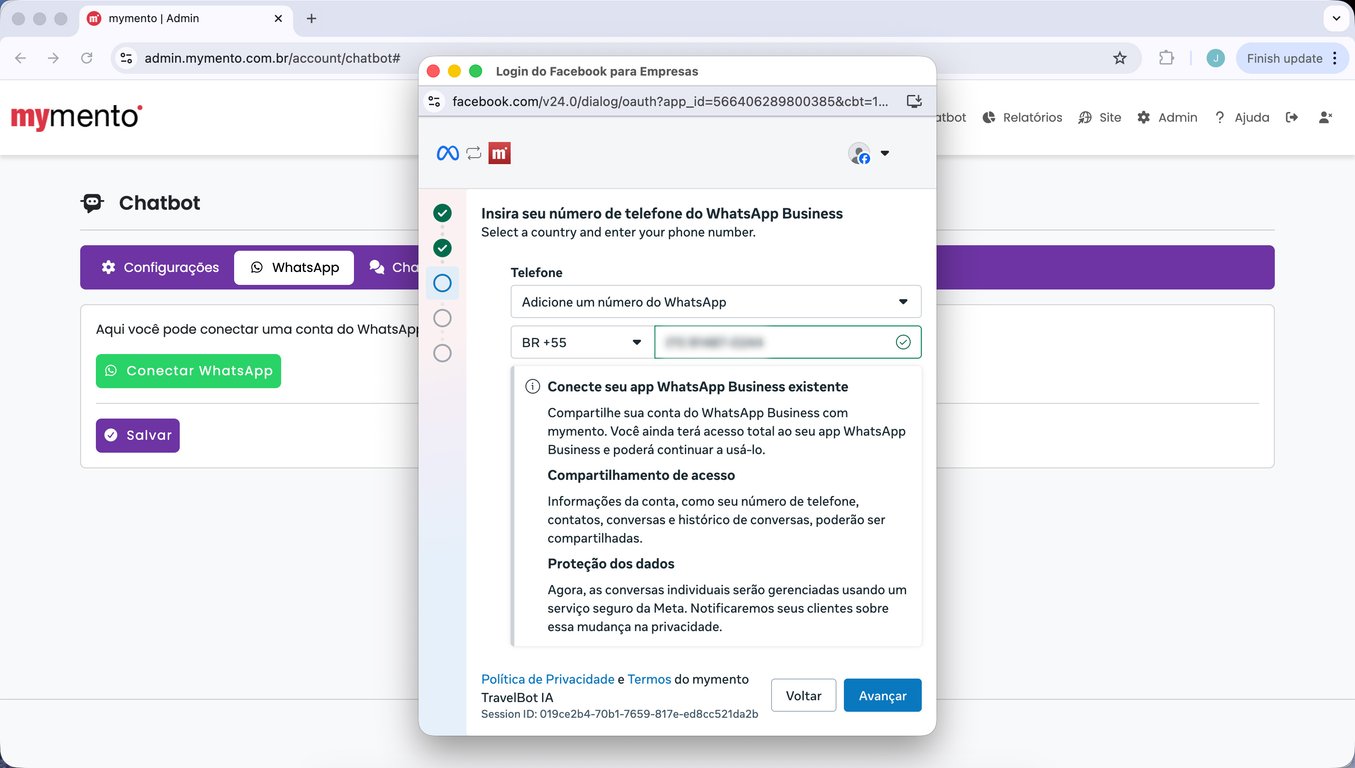Open the Ajuda help menu

1241,117
